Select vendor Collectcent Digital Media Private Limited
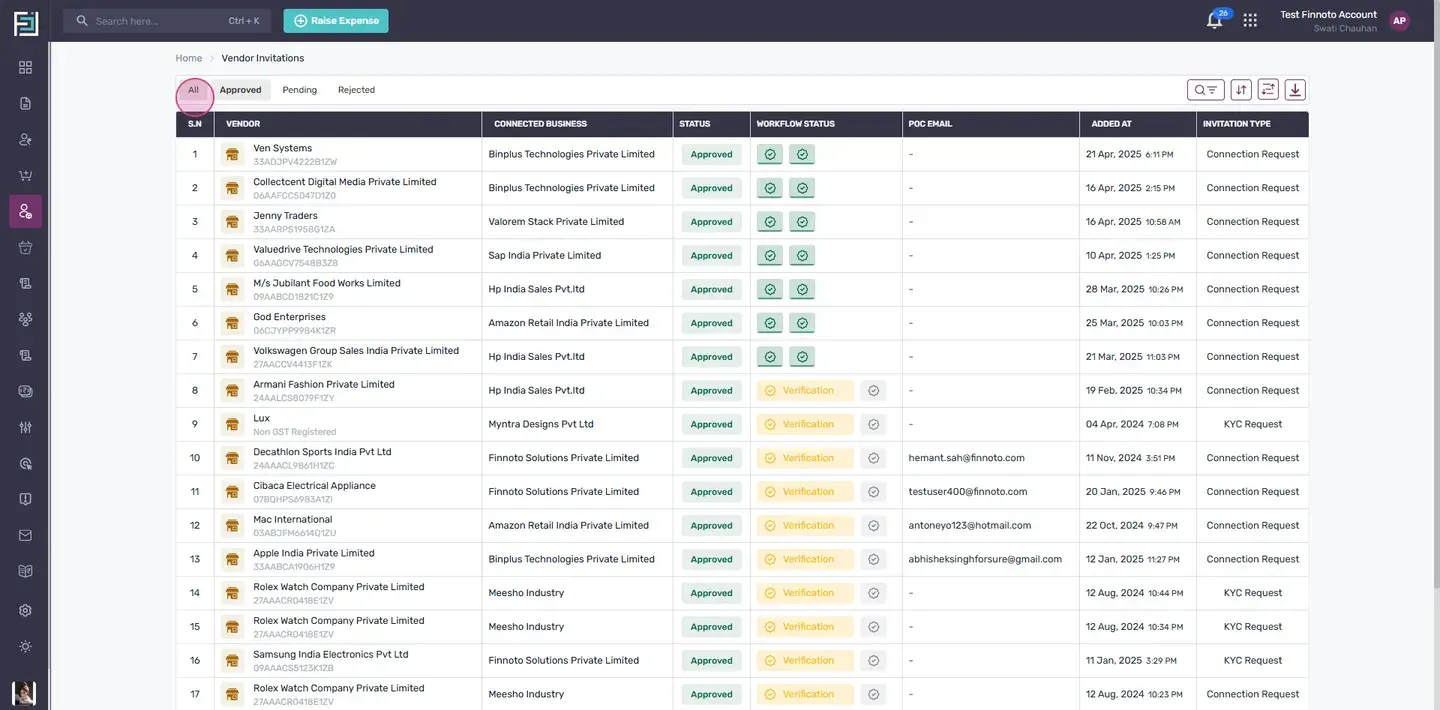1440x710 pixels. pyautogui.click(x=344, y=182)
